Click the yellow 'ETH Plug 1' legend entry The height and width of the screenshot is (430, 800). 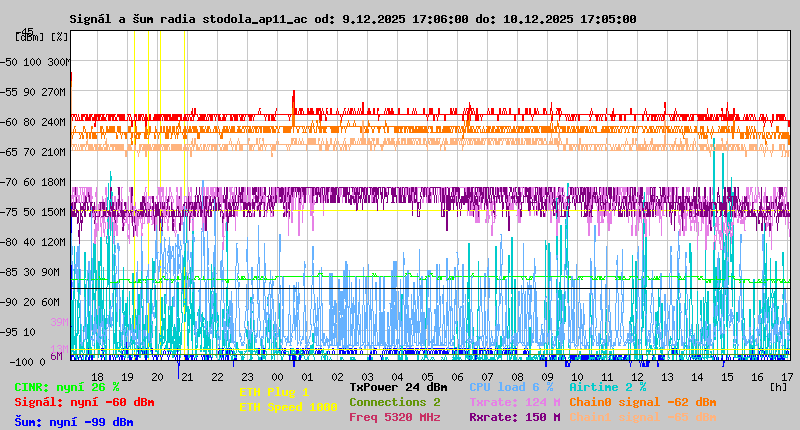point(274,392)
